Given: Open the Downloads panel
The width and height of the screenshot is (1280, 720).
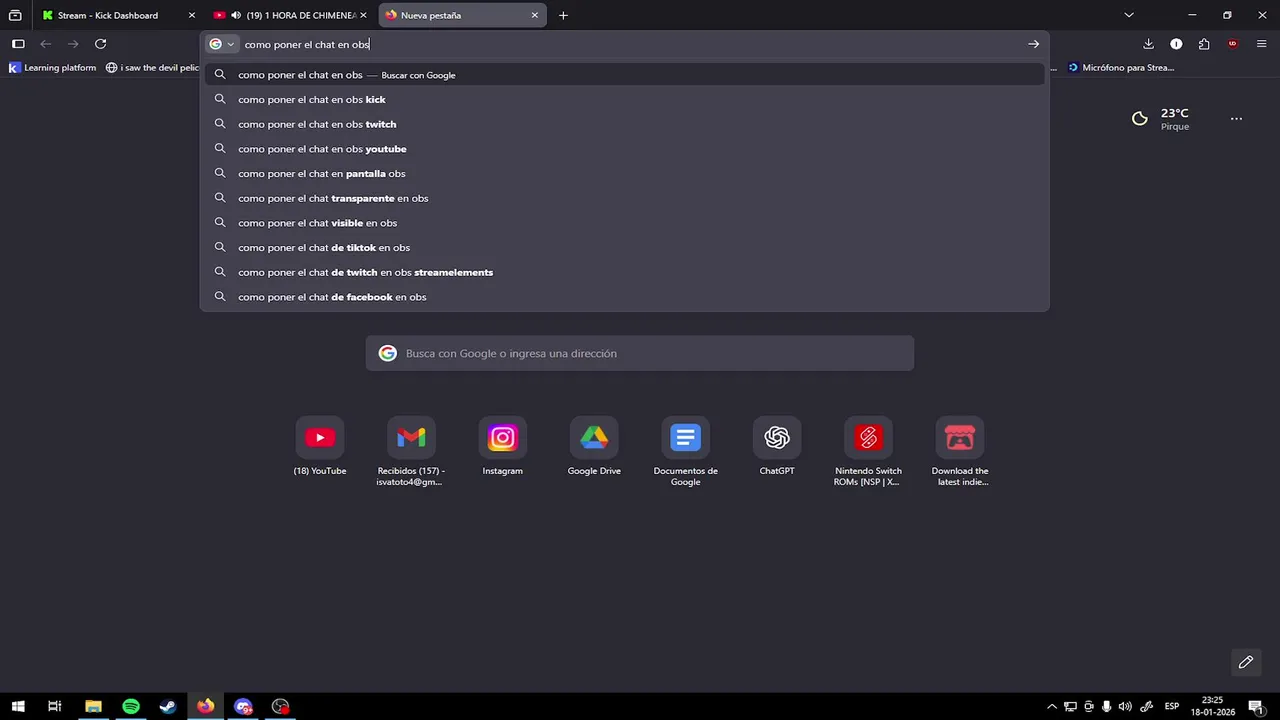Looking at the screenshot, I should coord(1148,44).
